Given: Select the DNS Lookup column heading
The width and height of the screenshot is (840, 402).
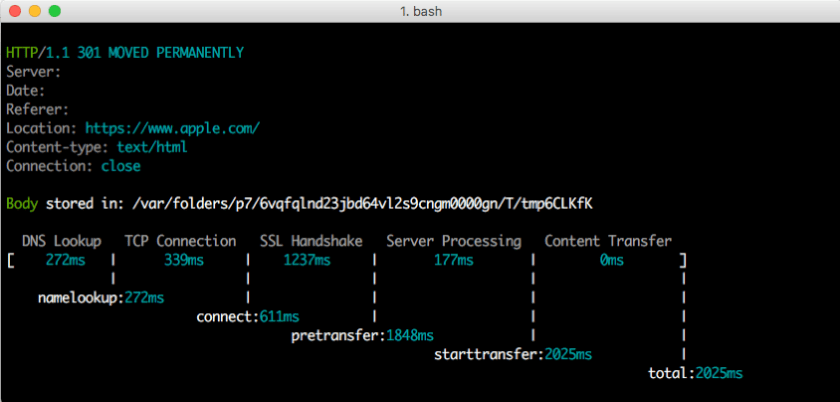Looking at the screenshot, I should [62, 241].
